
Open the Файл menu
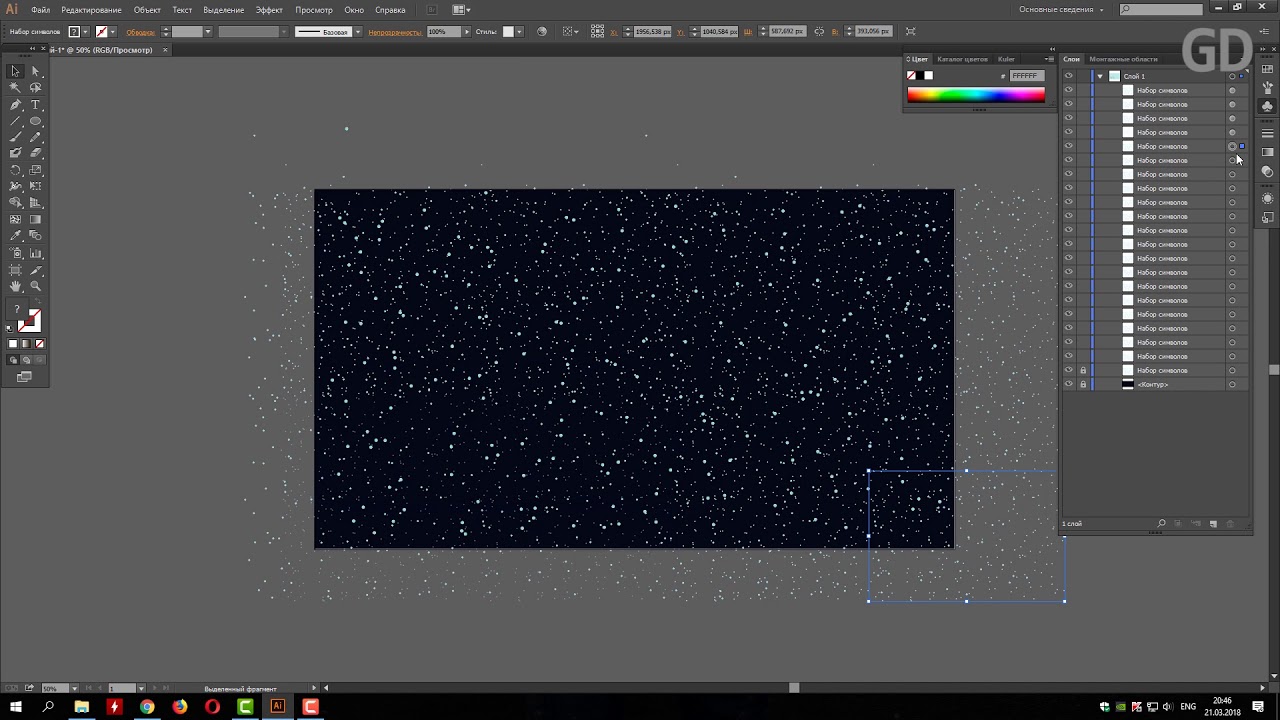pos(40,9)
